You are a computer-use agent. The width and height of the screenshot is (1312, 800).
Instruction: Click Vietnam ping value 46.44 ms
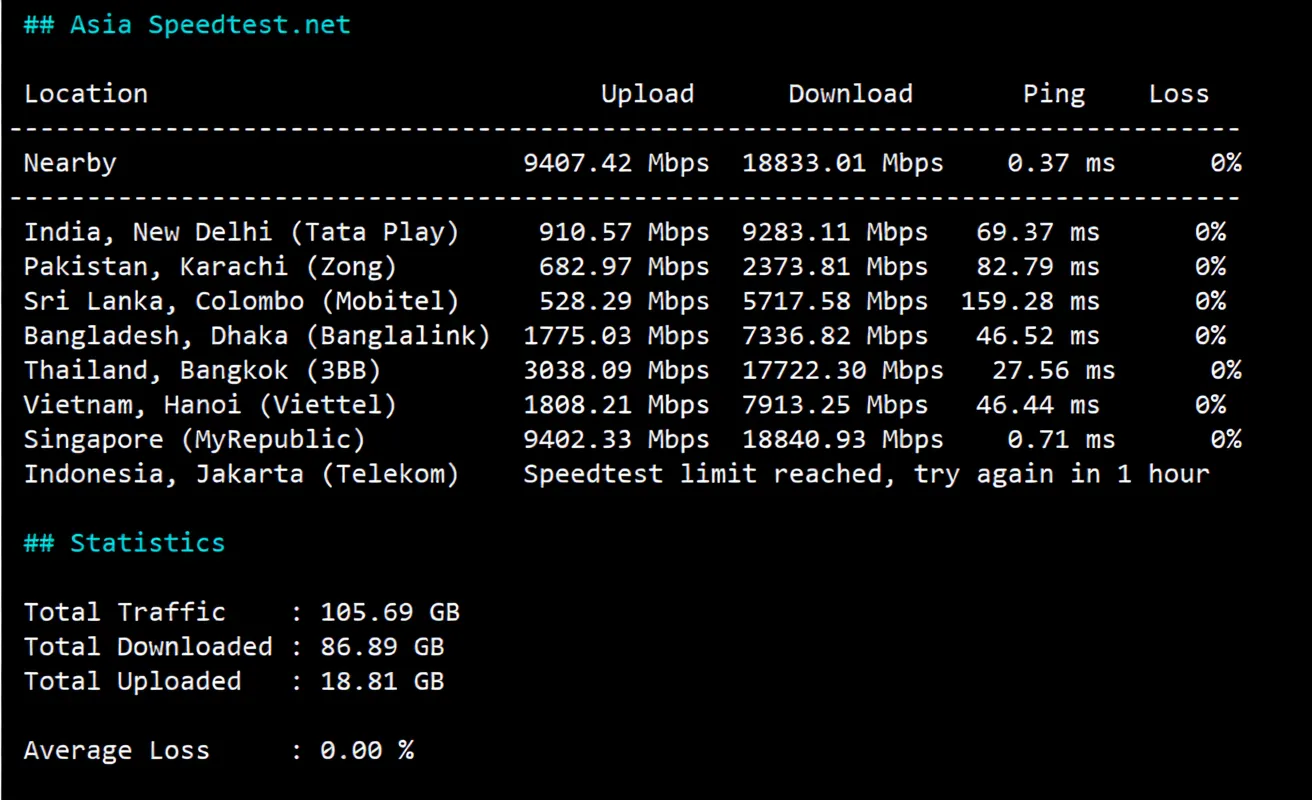(x=1038, y=405)
